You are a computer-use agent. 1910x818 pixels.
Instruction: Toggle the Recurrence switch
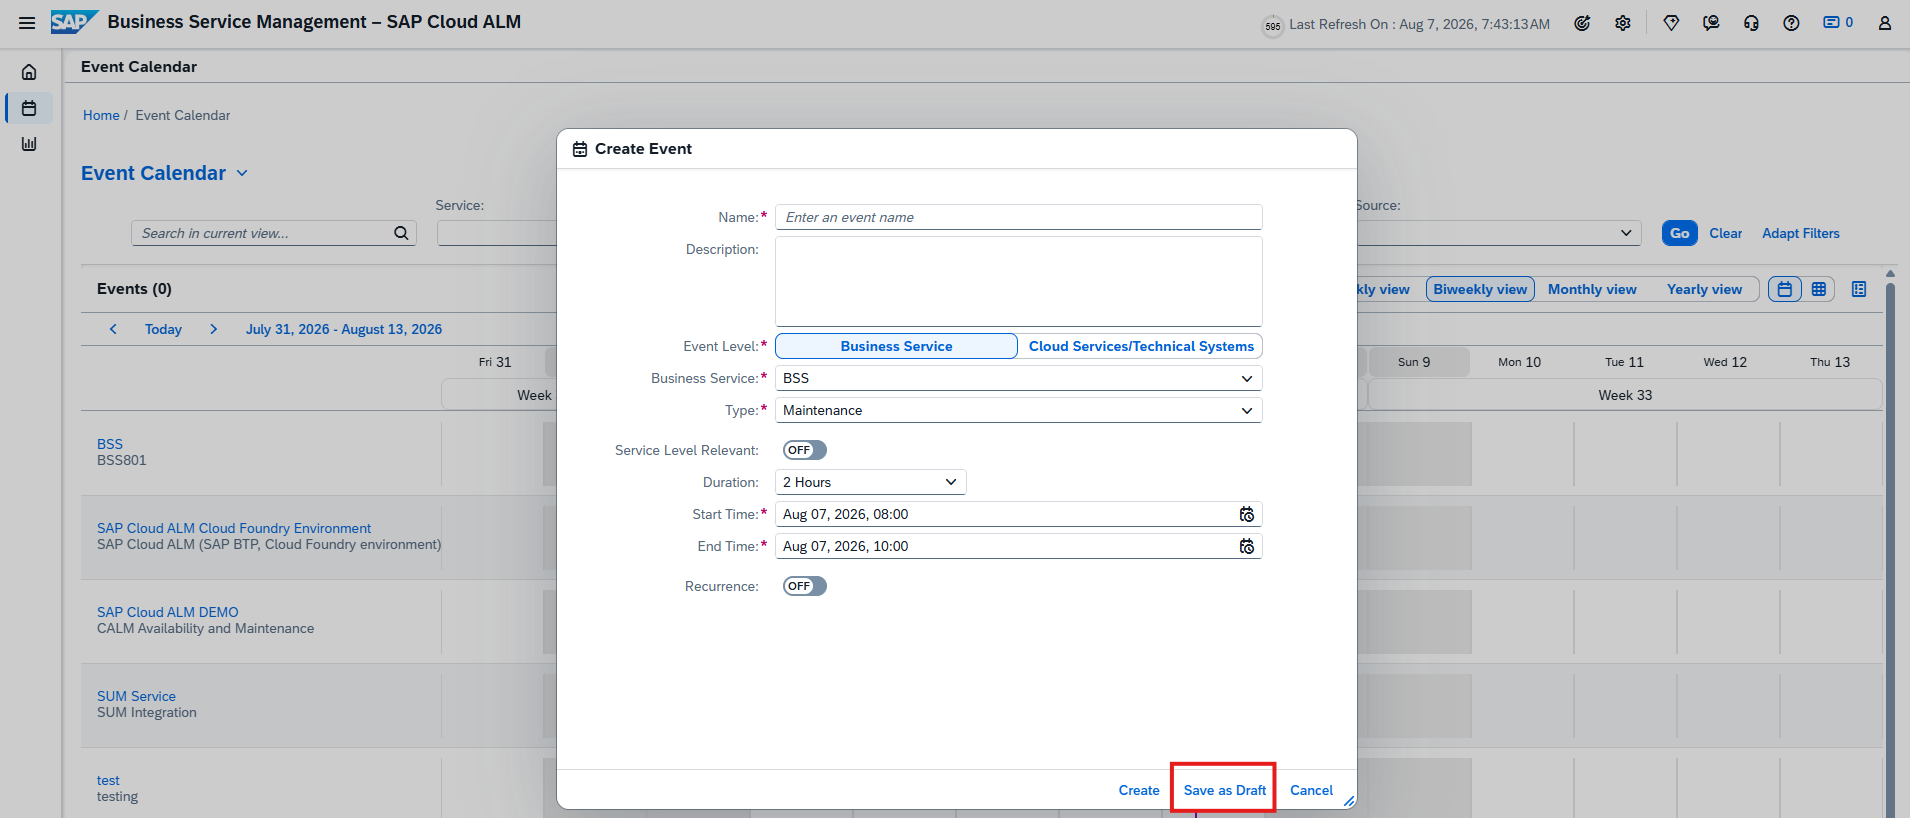(805, 586)
